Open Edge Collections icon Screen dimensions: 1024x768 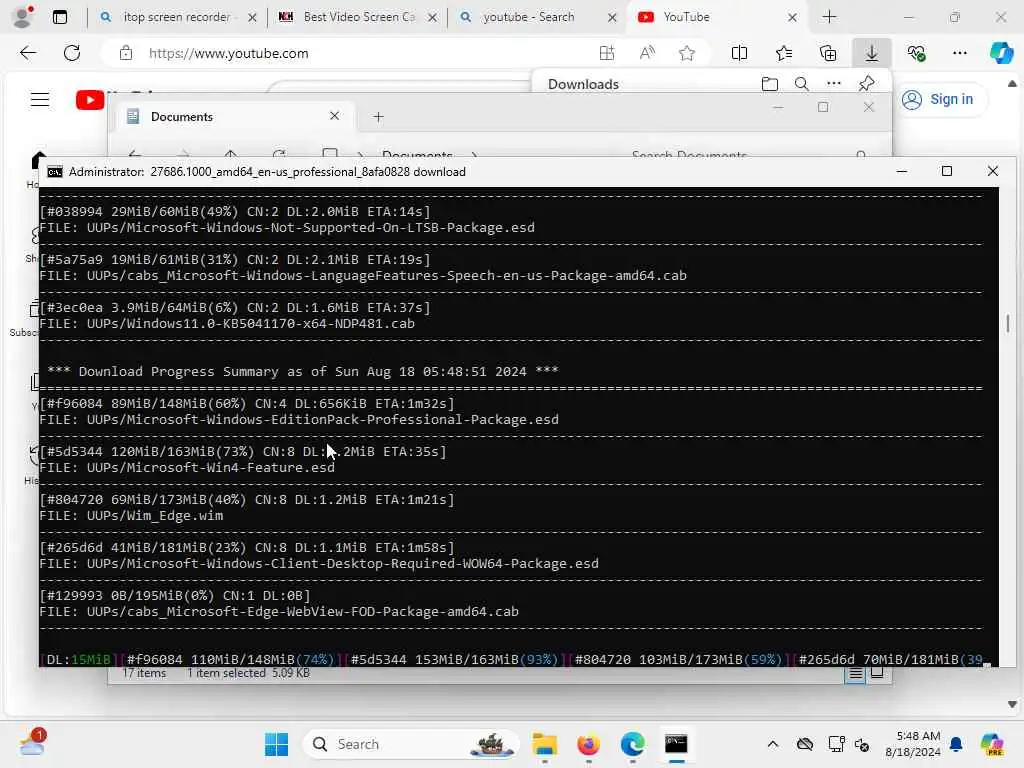tap(827, 53)
